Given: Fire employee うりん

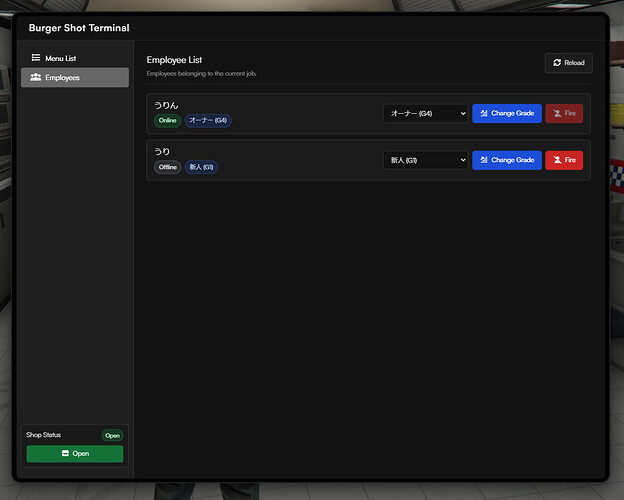Looking at the screenshot, I should (564, 113).
